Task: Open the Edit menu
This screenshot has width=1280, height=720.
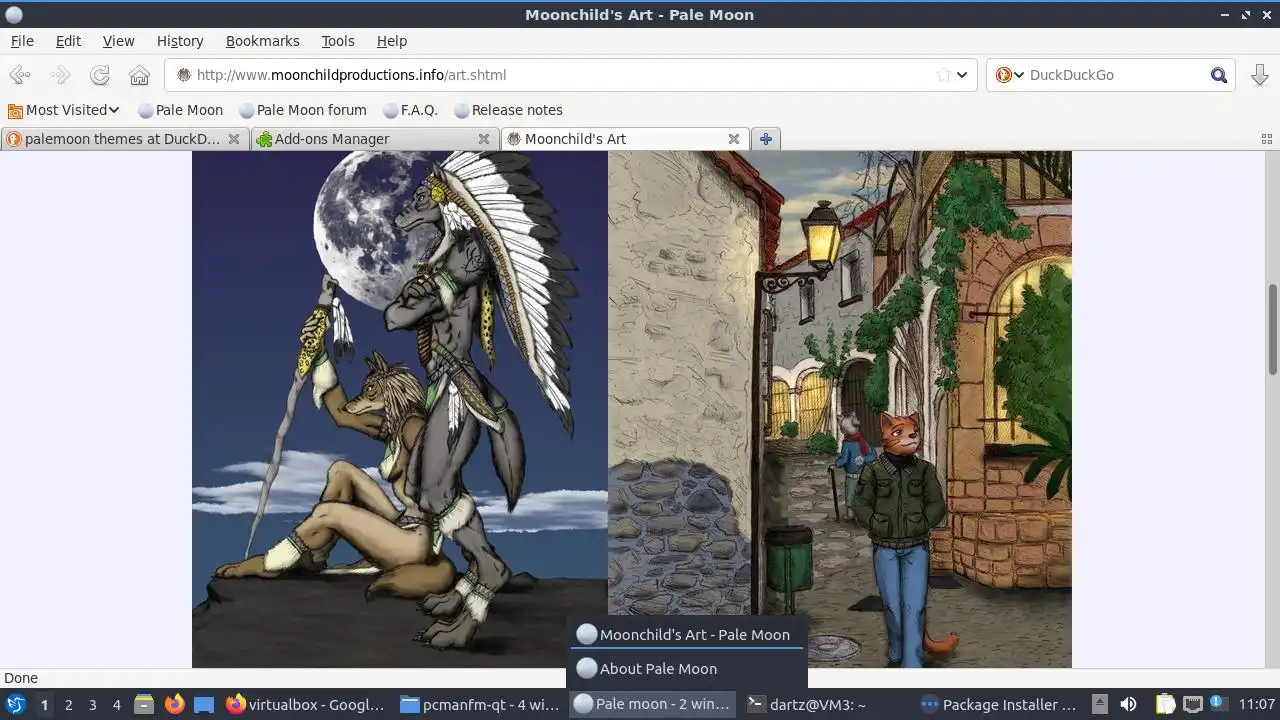Action: tap(68, 41)
